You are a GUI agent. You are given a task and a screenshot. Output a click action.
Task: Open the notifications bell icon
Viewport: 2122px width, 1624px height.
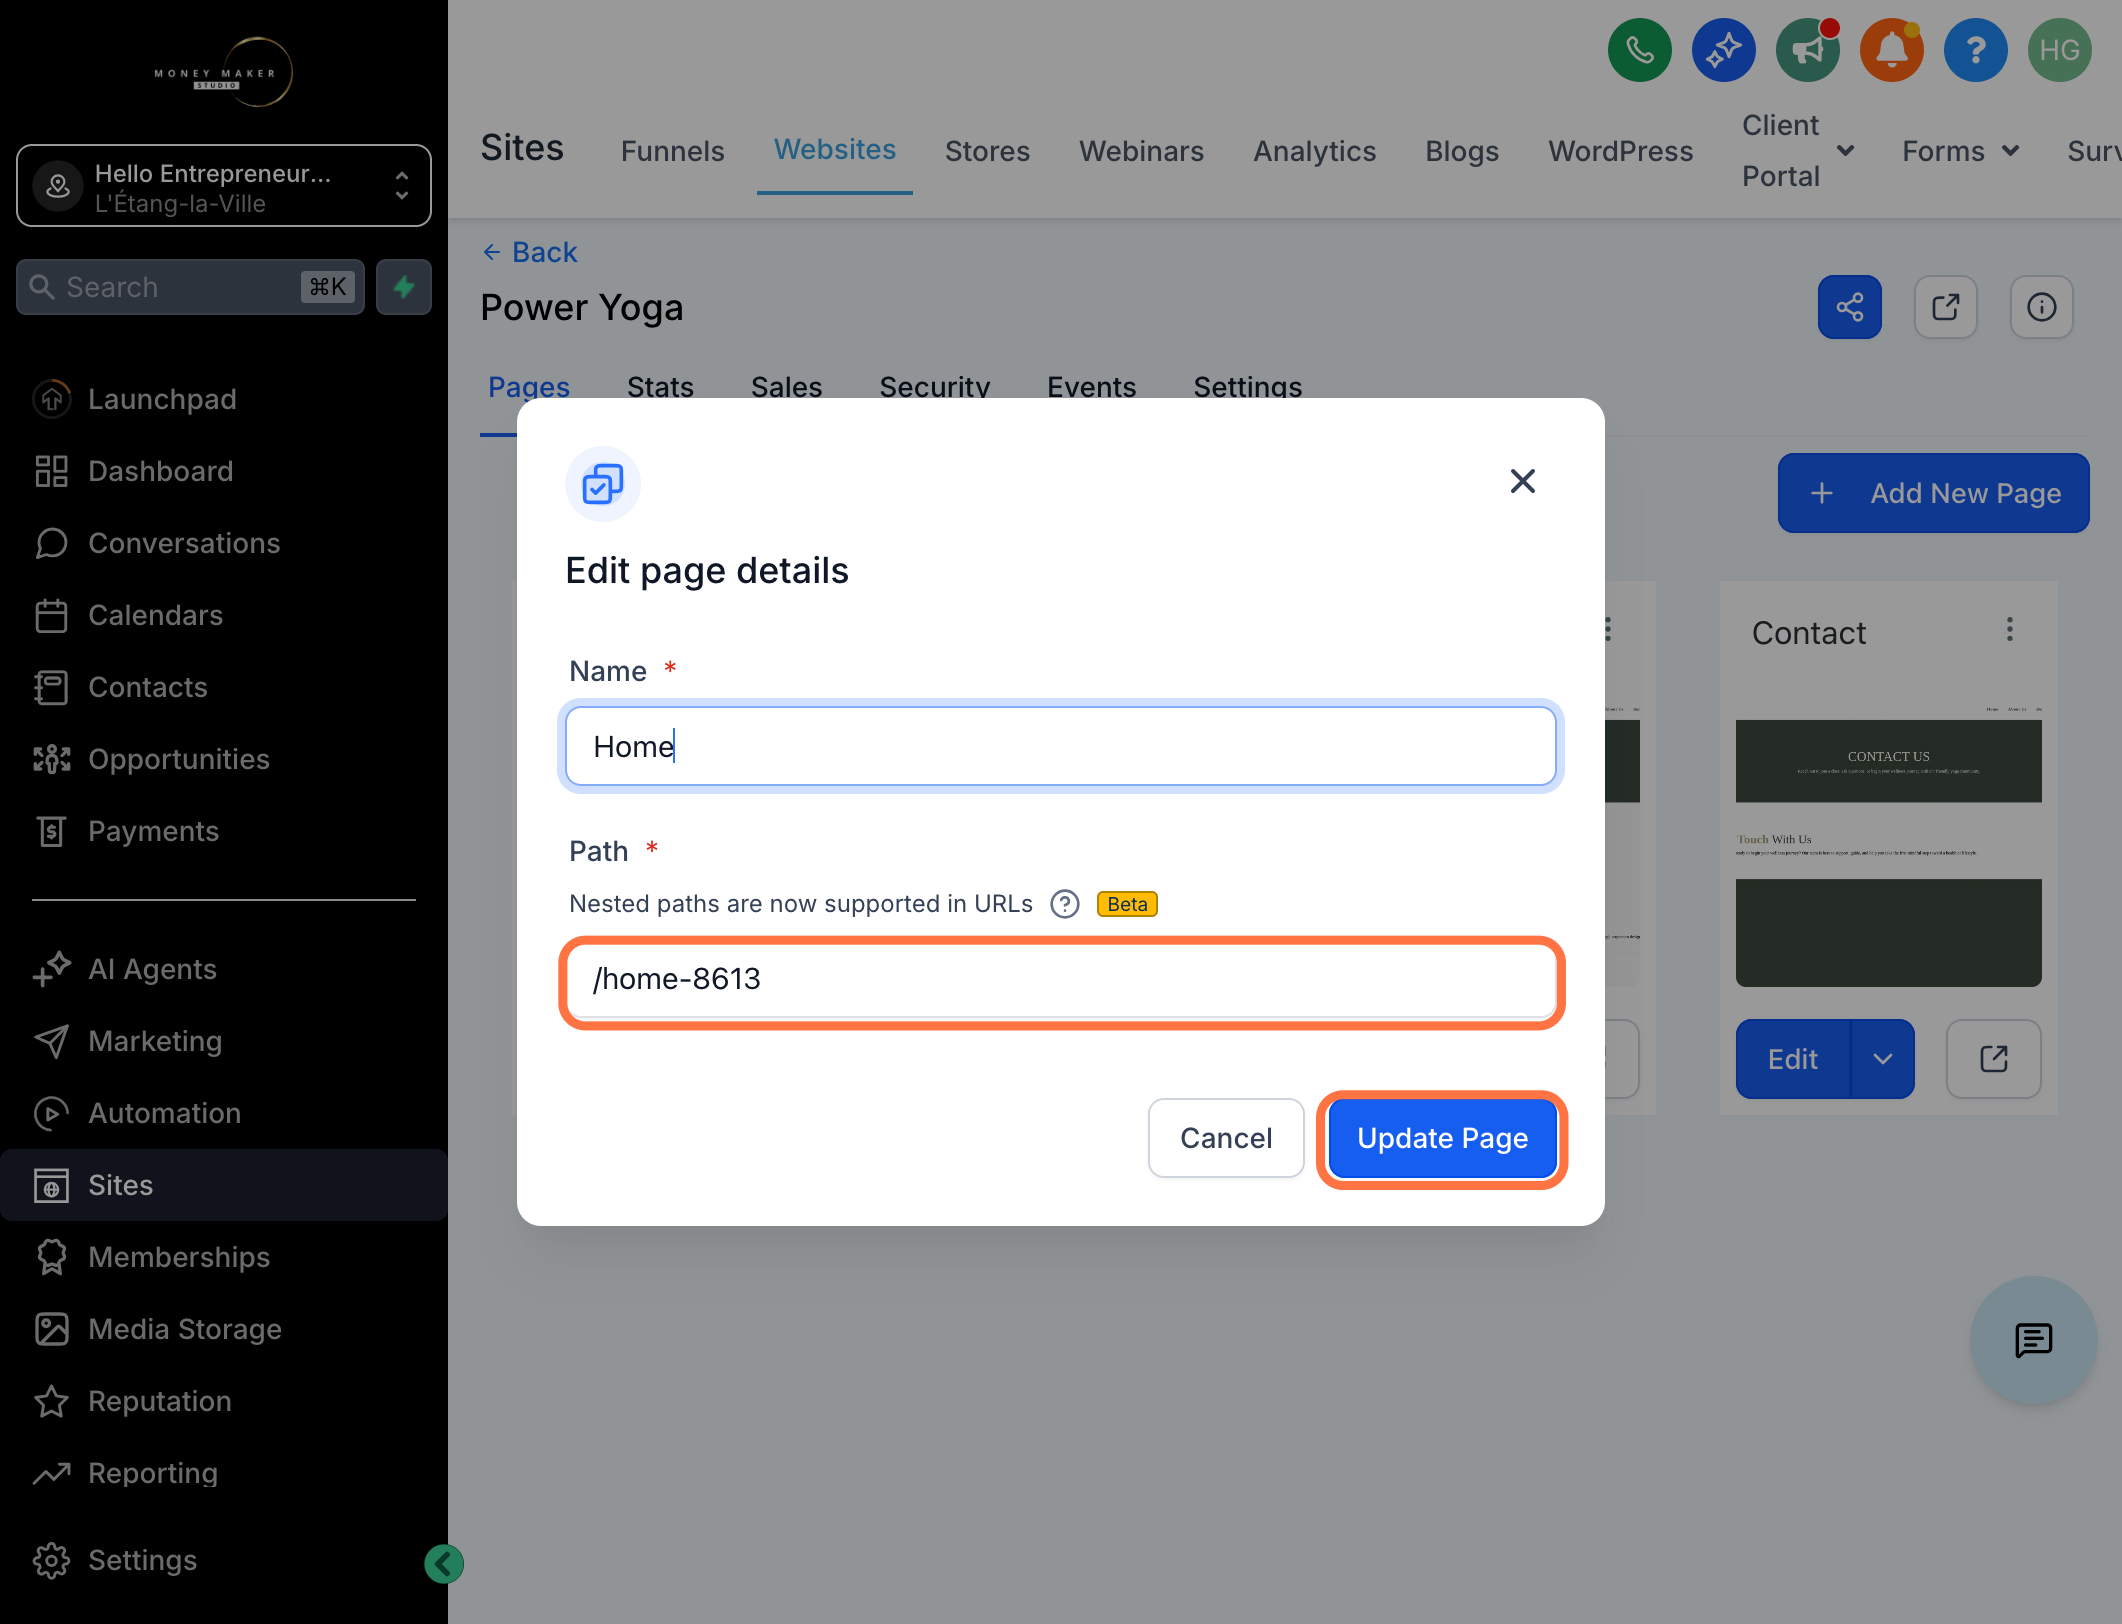click(x=1891, y=50)
